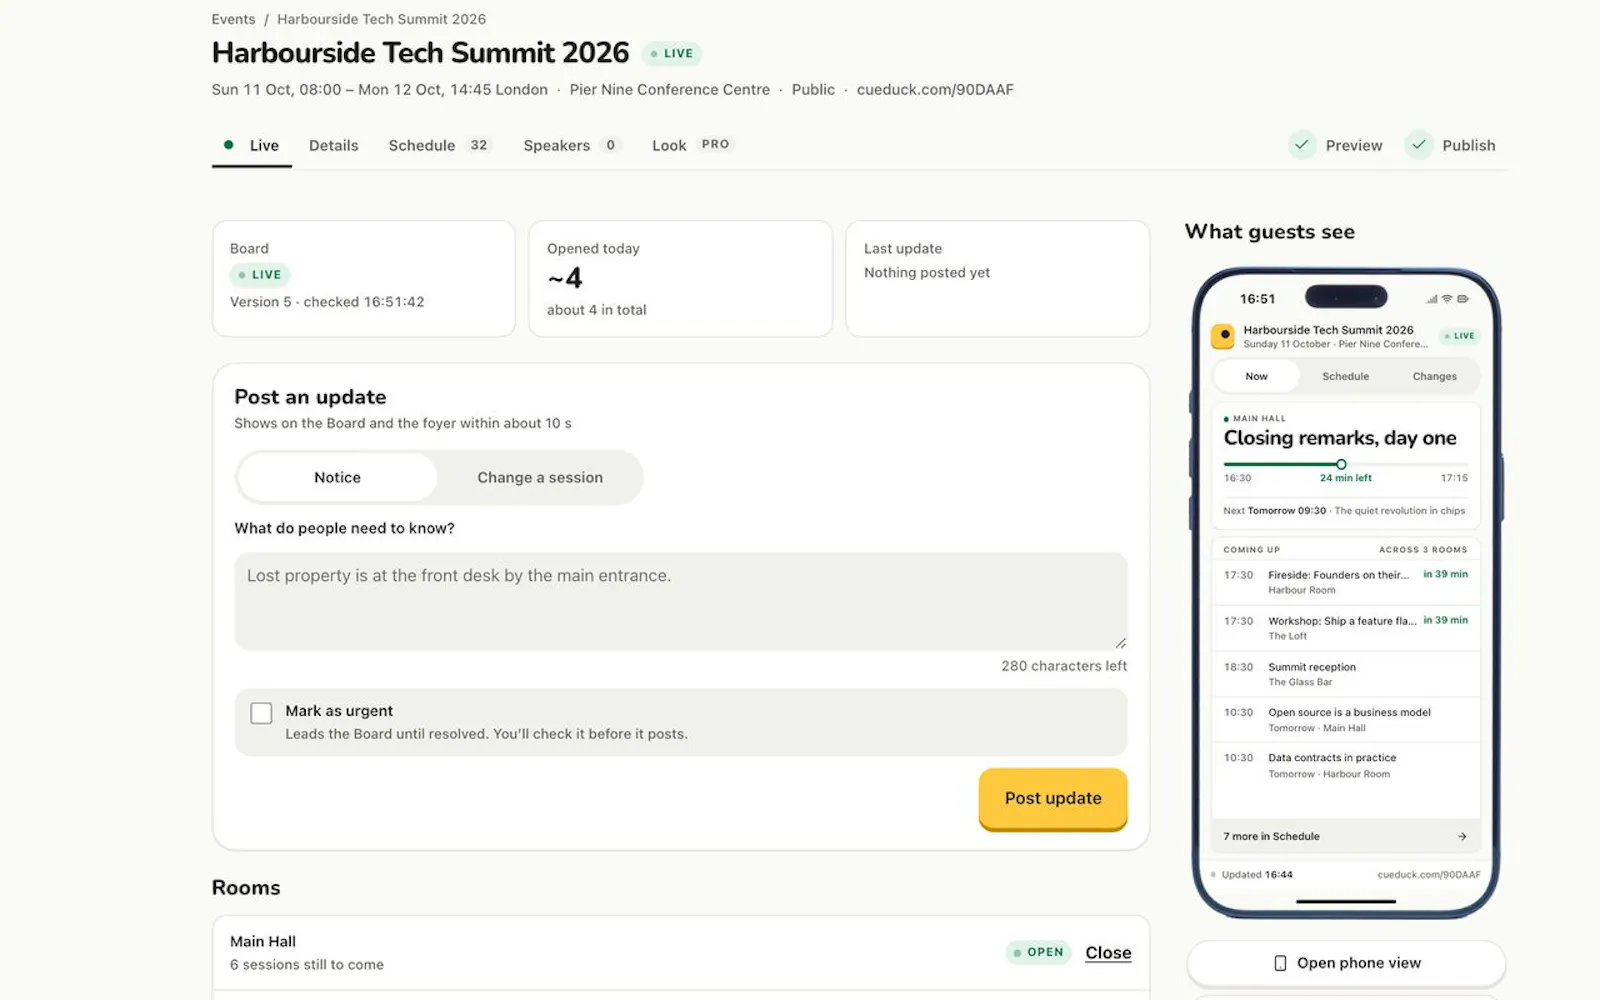Click the Post update button
Screen dimensions: 1600x1000
coord(1053,799)
